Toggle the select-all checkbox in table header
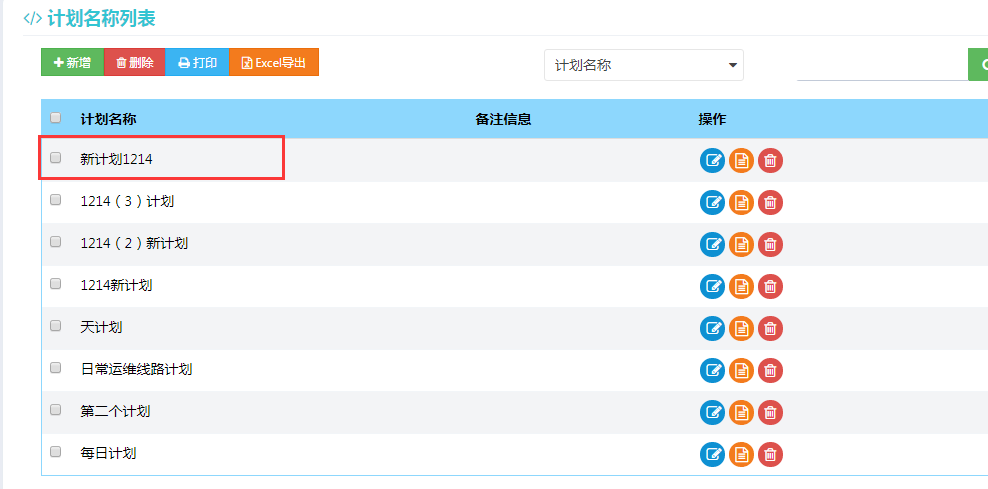This screenshot has height=489, width=988. [x=56, y=118]
